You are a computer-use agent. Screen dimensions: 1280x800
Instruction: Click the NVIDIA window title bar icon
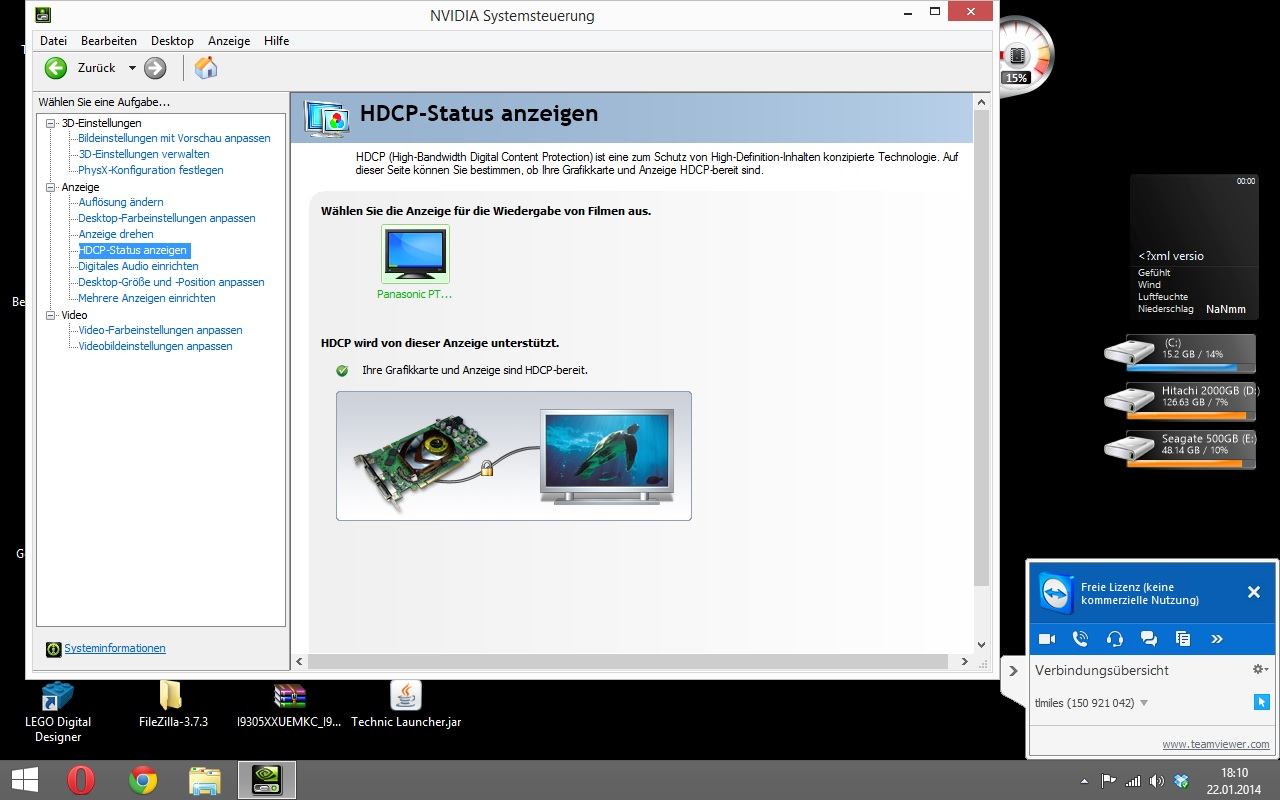(x=43, y=15)
